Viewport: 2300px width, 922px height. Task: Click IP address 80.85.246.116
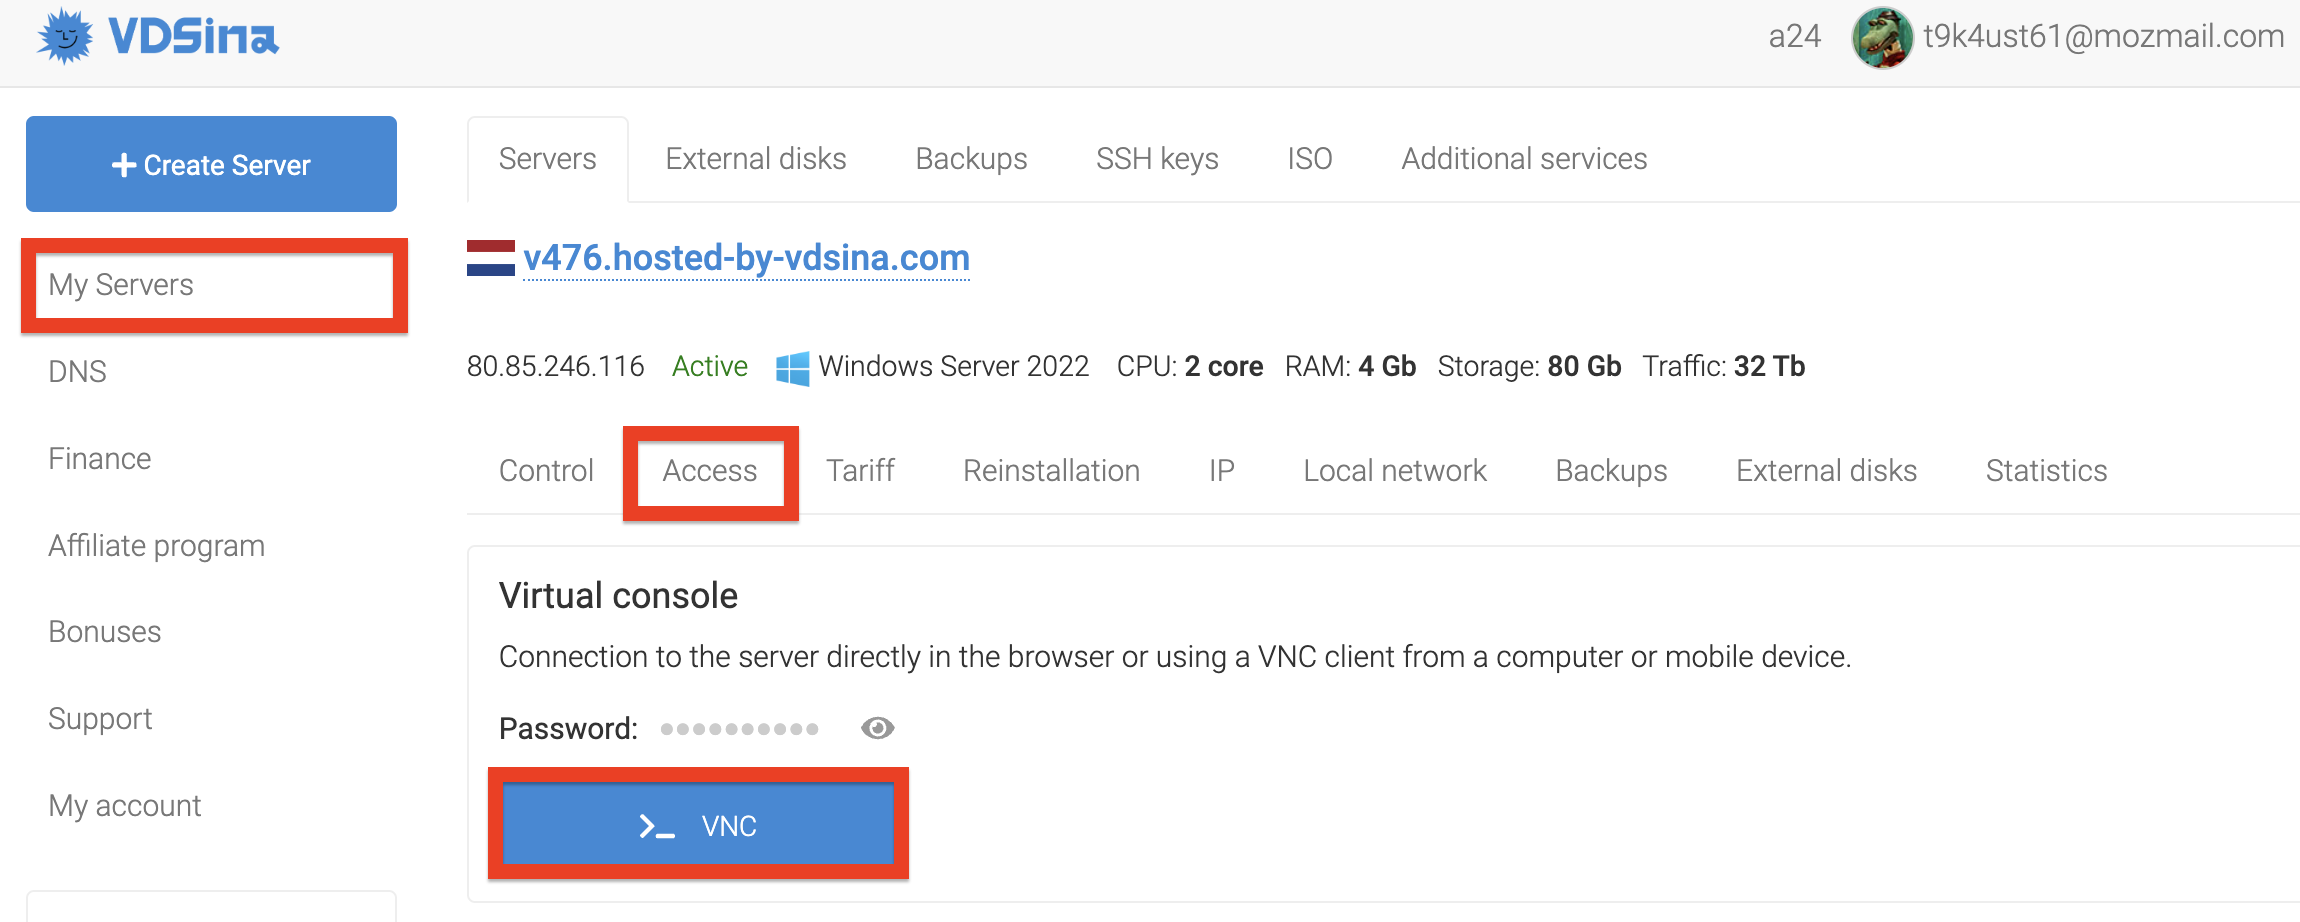pos(555,366)
